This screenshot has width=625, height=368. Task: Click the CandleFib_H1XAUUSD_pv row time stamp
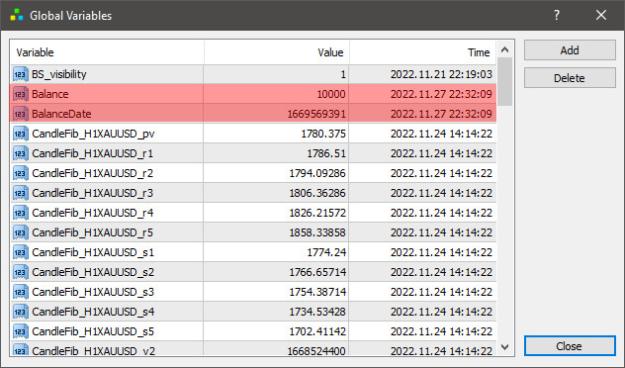pos(441,134)
